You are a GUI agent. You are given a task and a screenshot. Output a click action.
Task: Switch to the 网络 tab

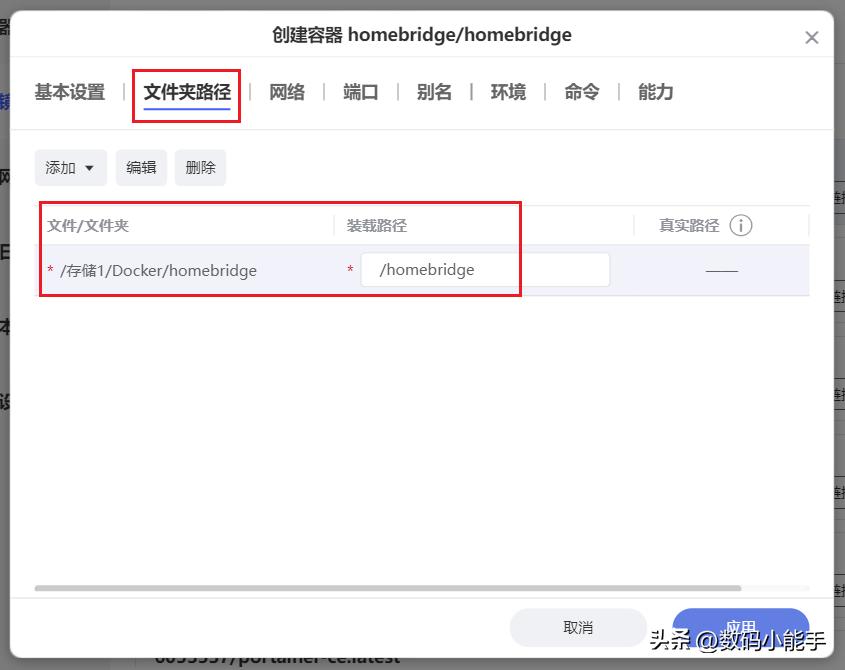(x=287, y=92)
